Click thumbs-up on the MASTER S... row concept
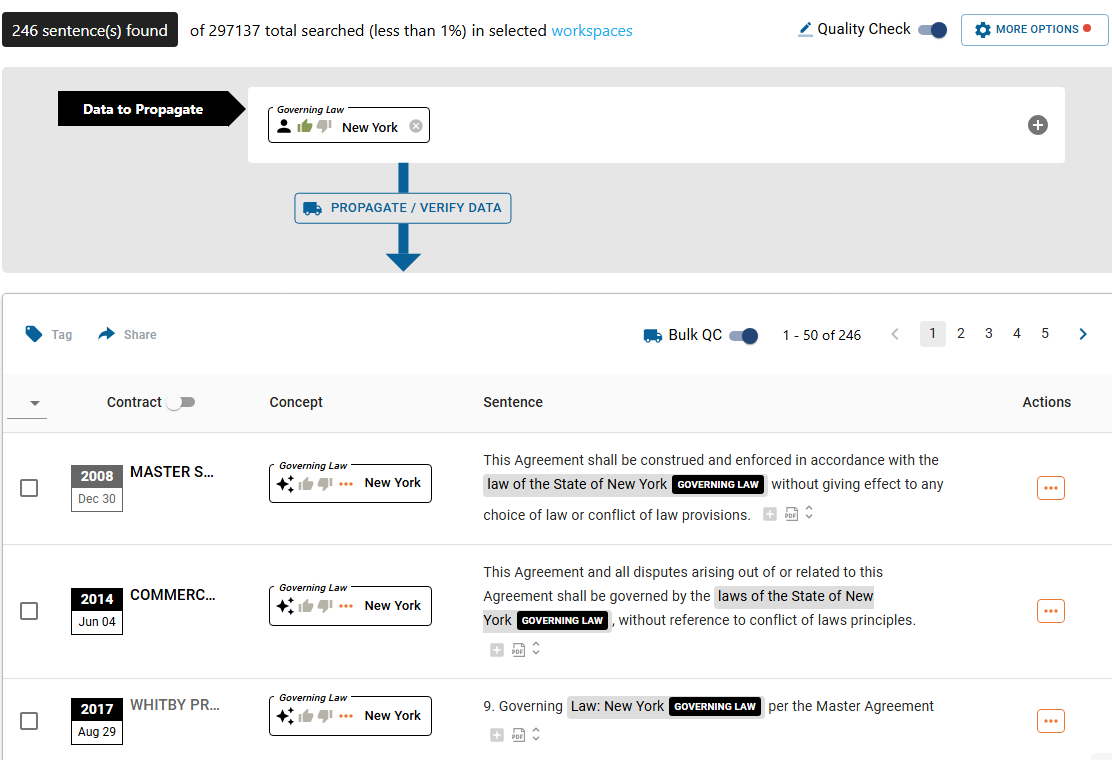The image size is (1112, 760). coord(306,483)
